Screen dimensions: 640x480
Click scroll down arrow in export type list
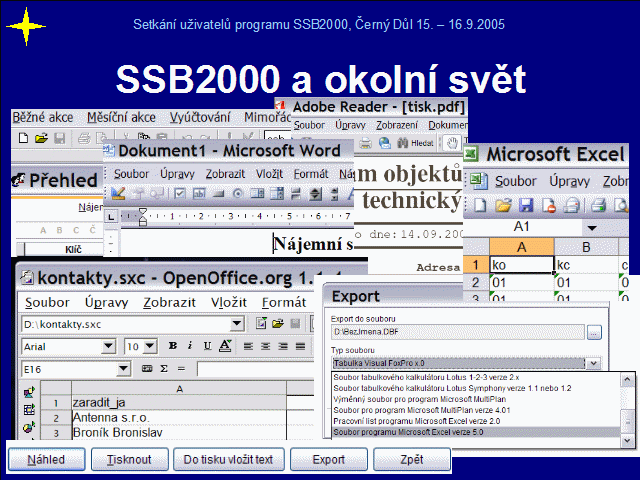pos(627,440)
